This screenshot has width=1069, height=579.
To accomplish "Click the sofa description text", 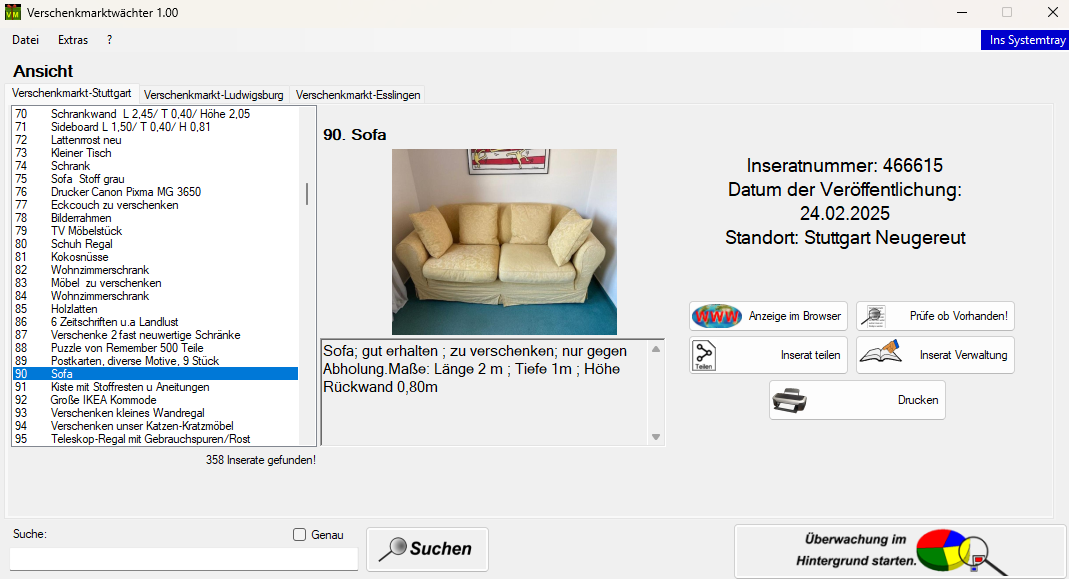I will pos(475,369).
